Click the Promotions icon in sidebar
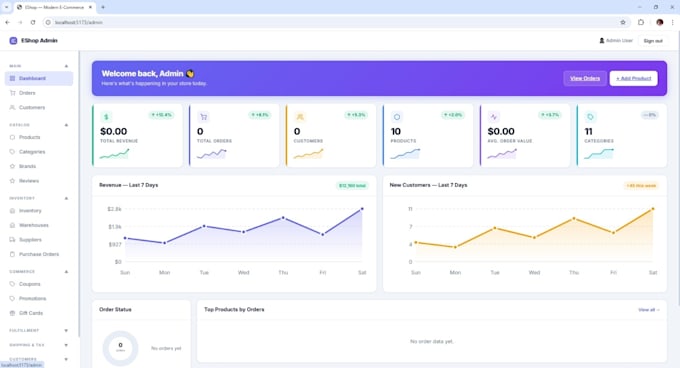 pos(12,299)
